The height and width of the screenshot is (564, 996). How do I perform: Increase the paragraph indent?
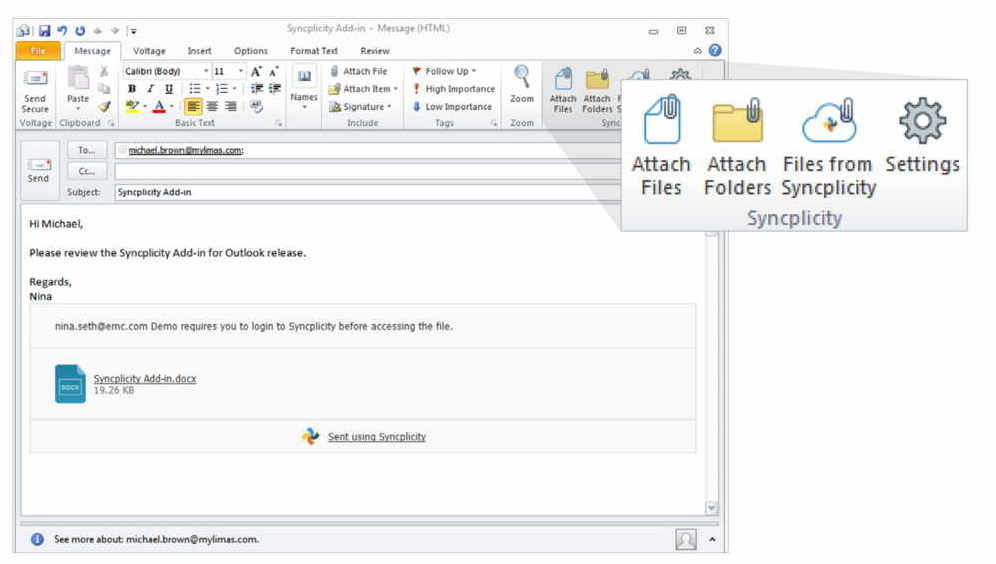274,89
